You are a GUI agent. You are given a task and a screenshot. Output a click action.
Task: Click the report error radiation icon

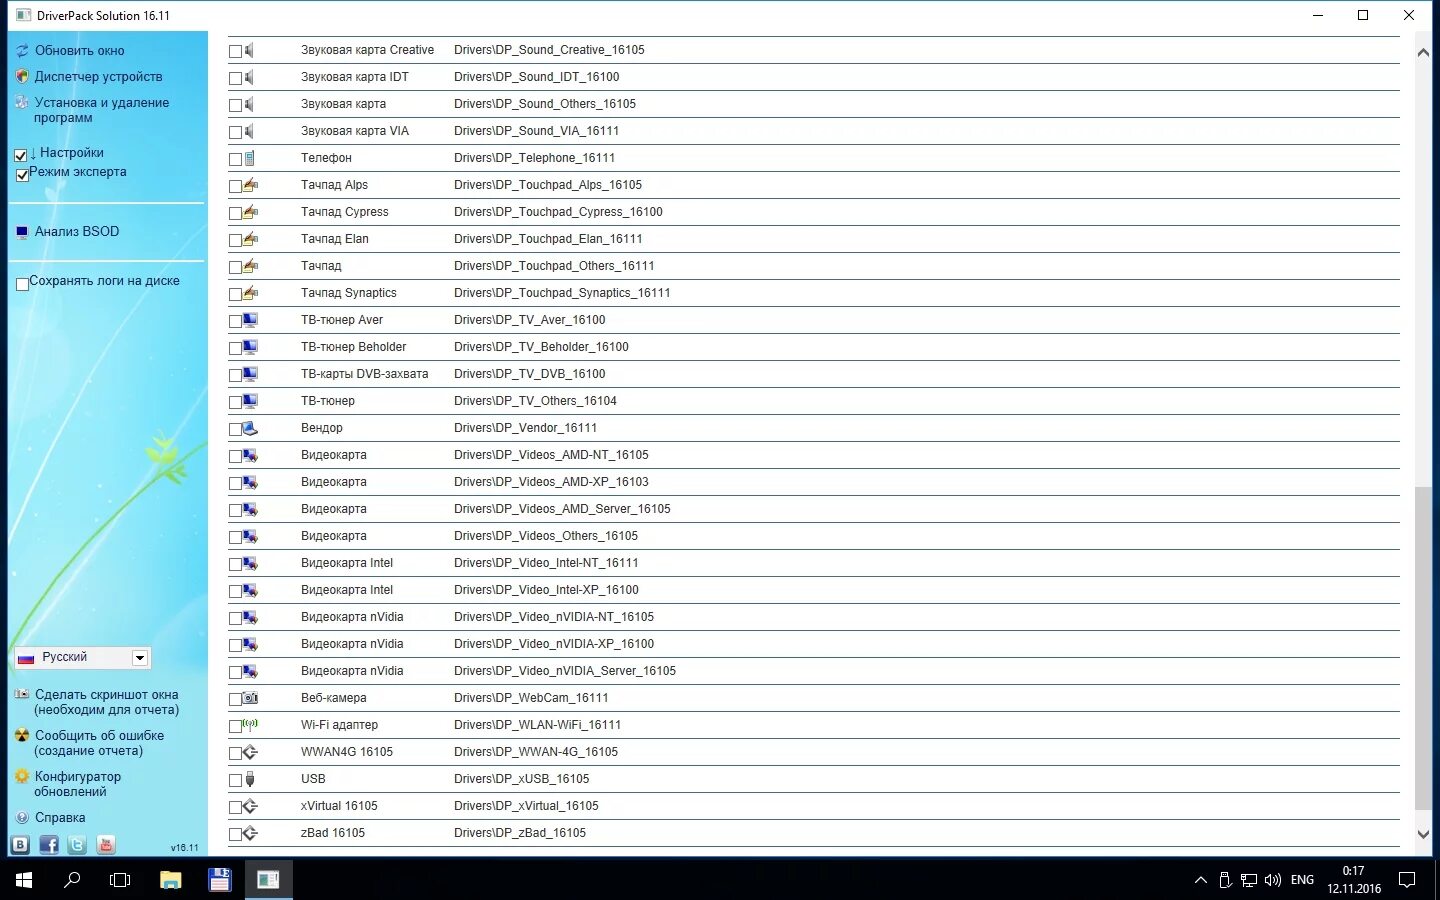coord(22,735)
